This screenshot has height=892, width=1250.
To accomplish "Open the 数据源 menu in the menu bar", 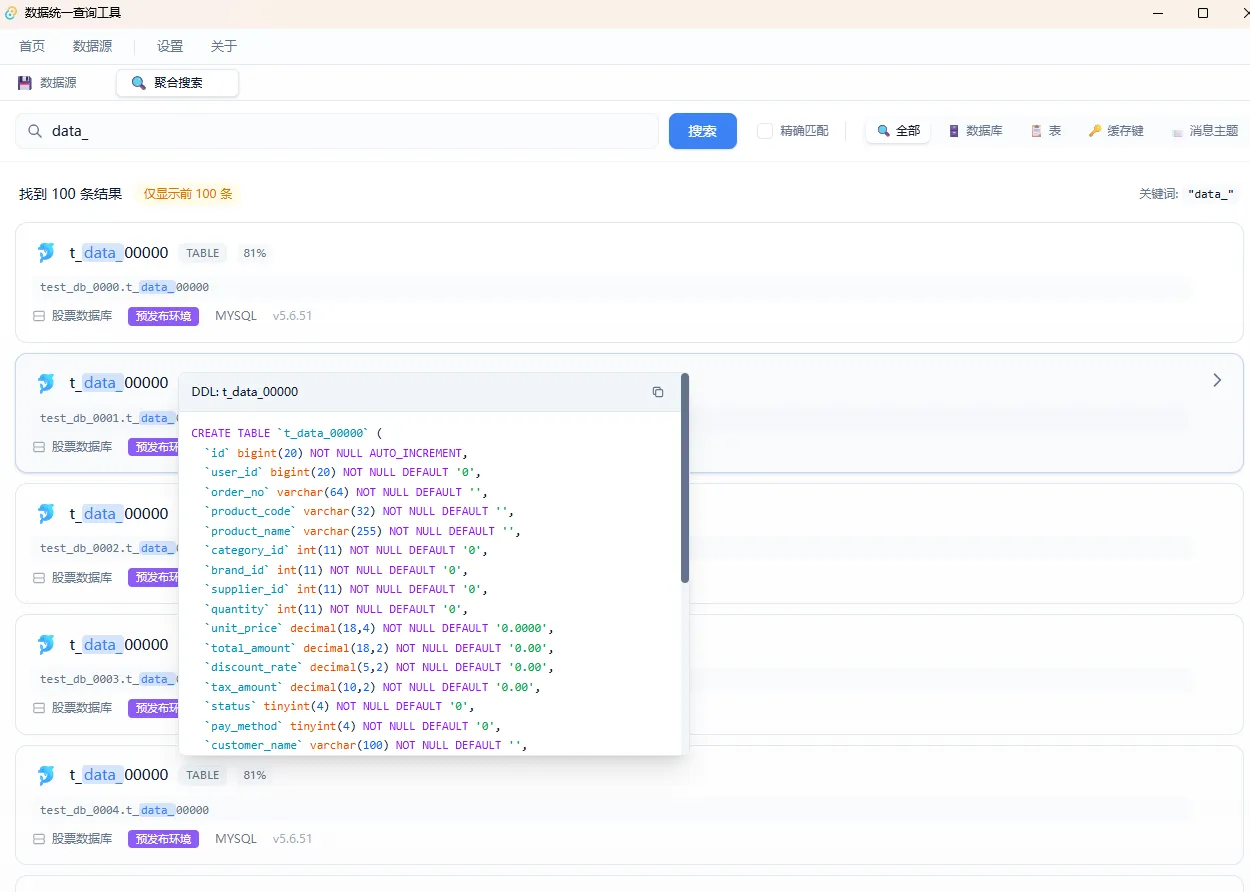I will 92,46.
